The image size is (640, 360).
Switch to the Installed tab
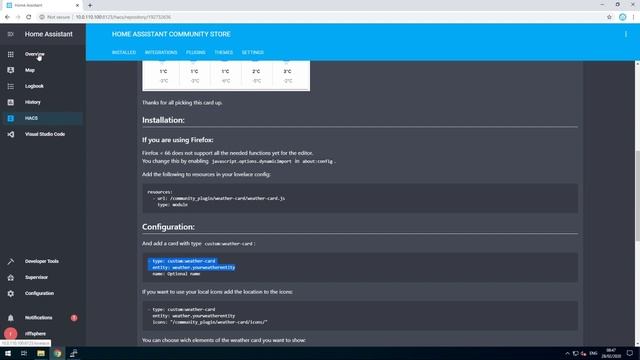pyautogui.click(x=124, y=53)
